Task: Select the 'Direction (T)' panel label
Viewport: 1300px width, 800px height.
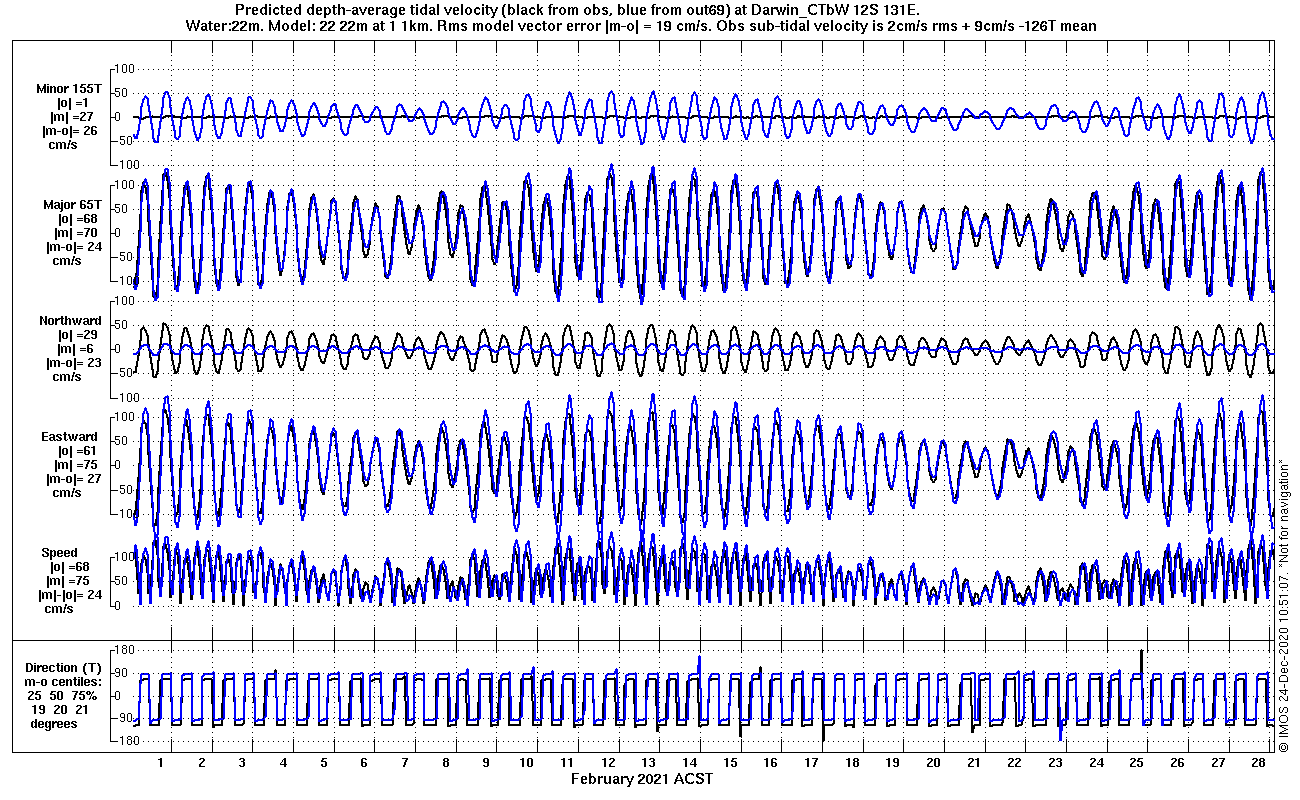Action: 63,667
